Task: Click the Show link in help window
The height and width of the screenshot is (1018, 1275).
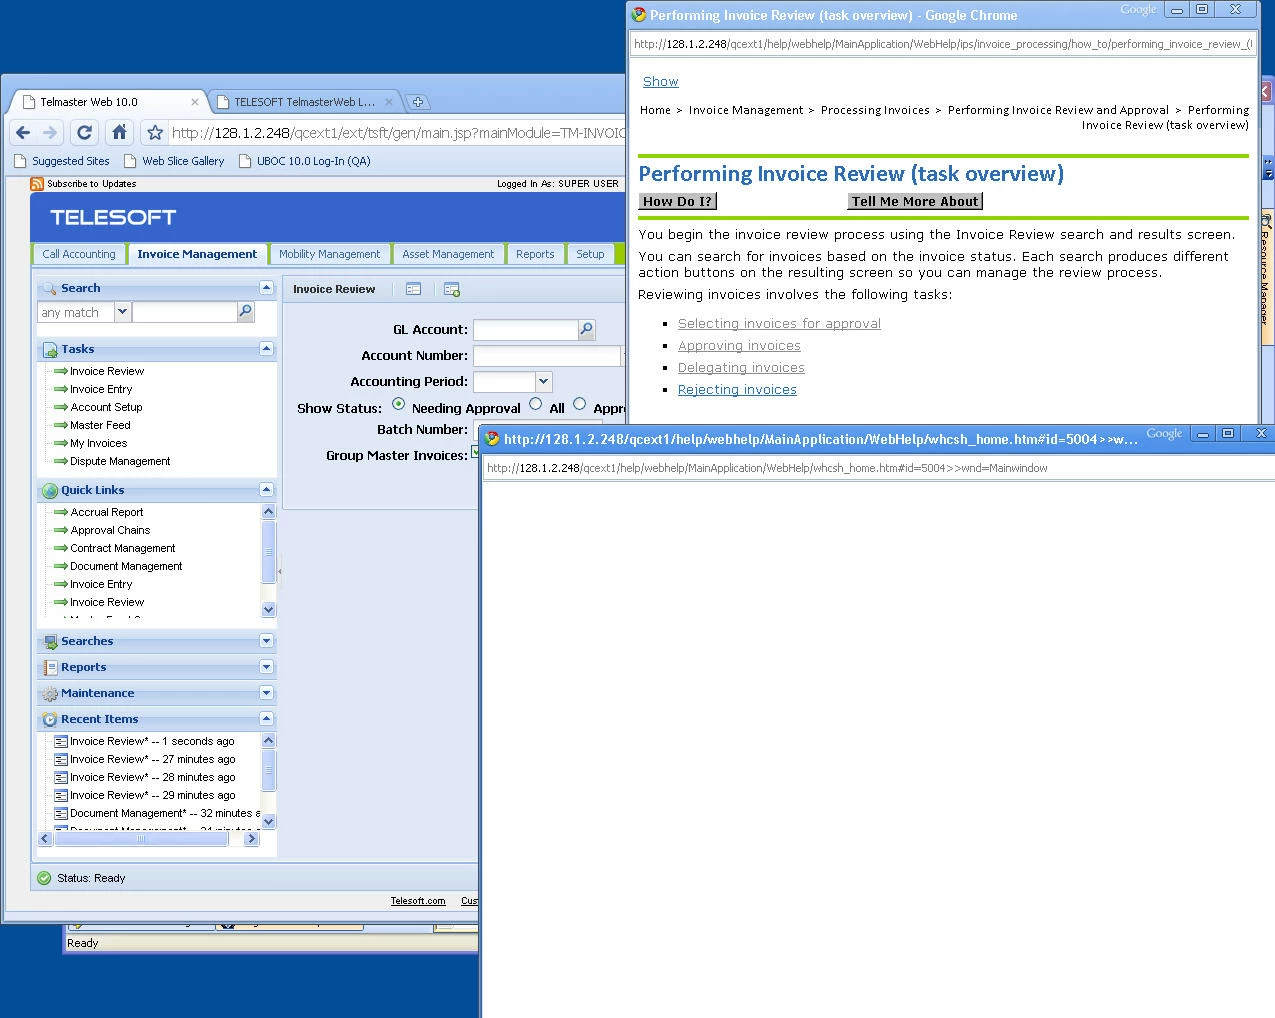Action: click(x=660, y=81)
